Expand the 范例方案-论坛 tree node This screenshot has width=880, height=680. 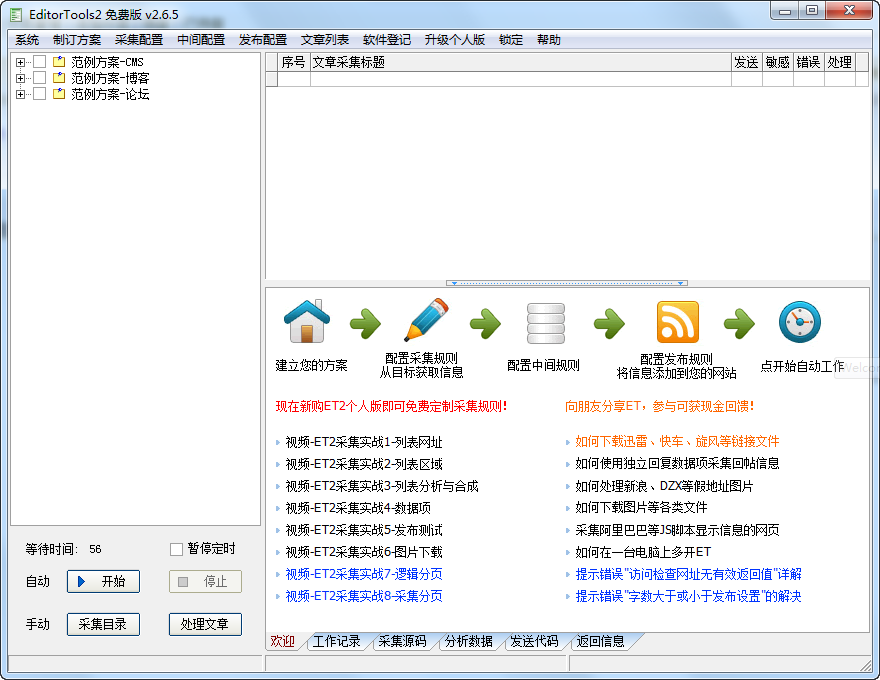20,94
